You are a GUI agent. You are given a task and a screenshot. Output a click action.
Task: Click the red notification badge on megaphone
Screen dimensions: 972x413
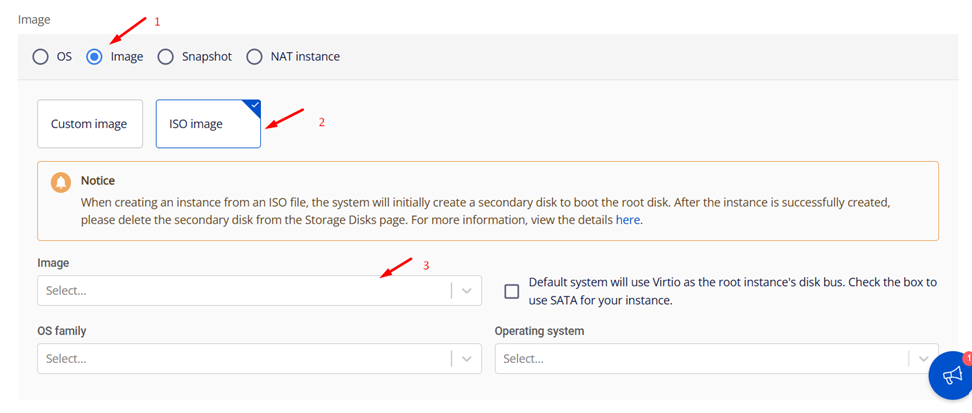(x=967, y=357)
